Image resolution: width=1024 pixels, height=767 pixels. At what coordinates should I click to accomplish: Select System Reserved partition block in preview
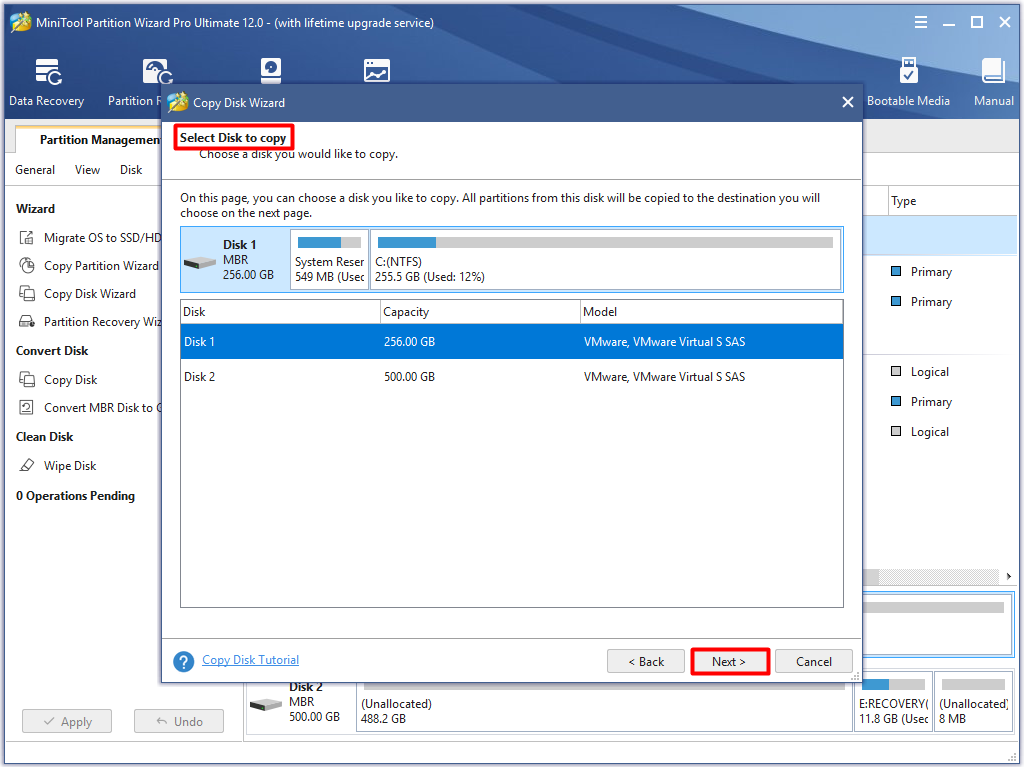[329, 259]
